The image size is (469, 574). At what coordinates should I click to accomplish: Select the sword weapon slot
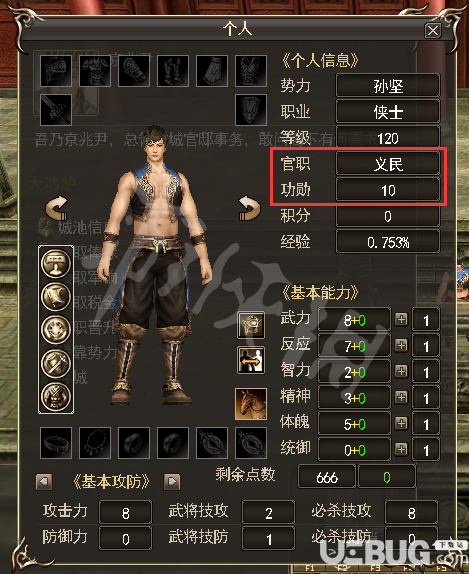click(56, 110)
